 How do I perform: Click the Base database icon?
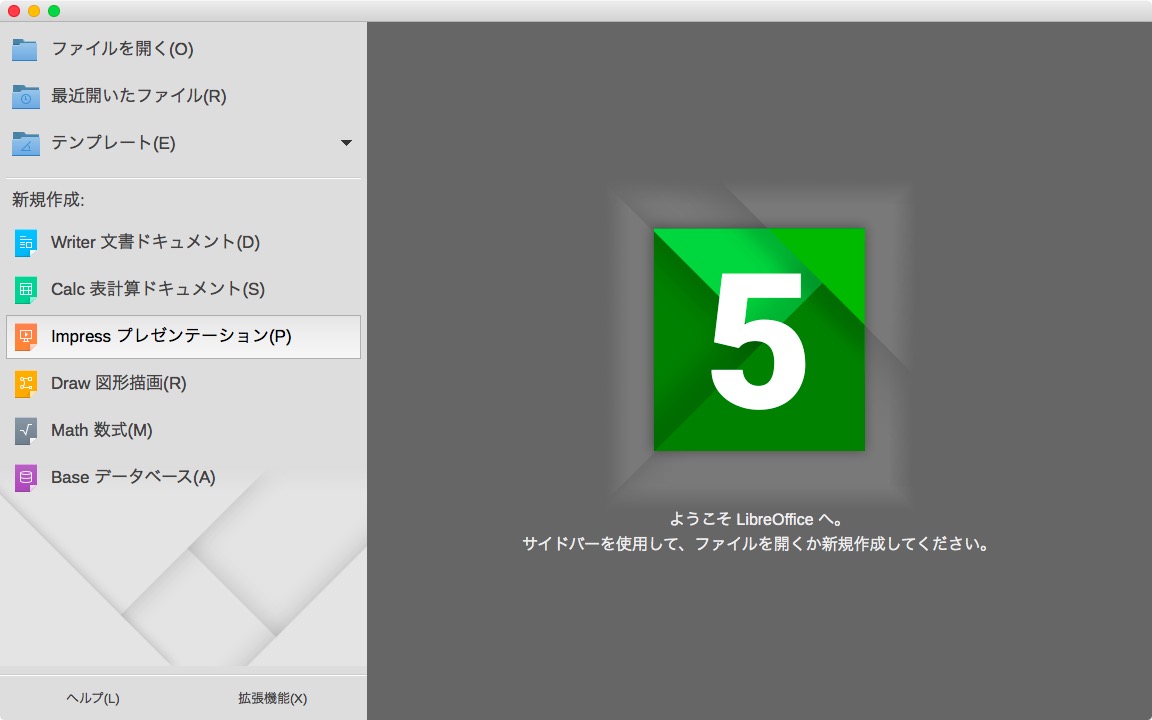[26, 478]
